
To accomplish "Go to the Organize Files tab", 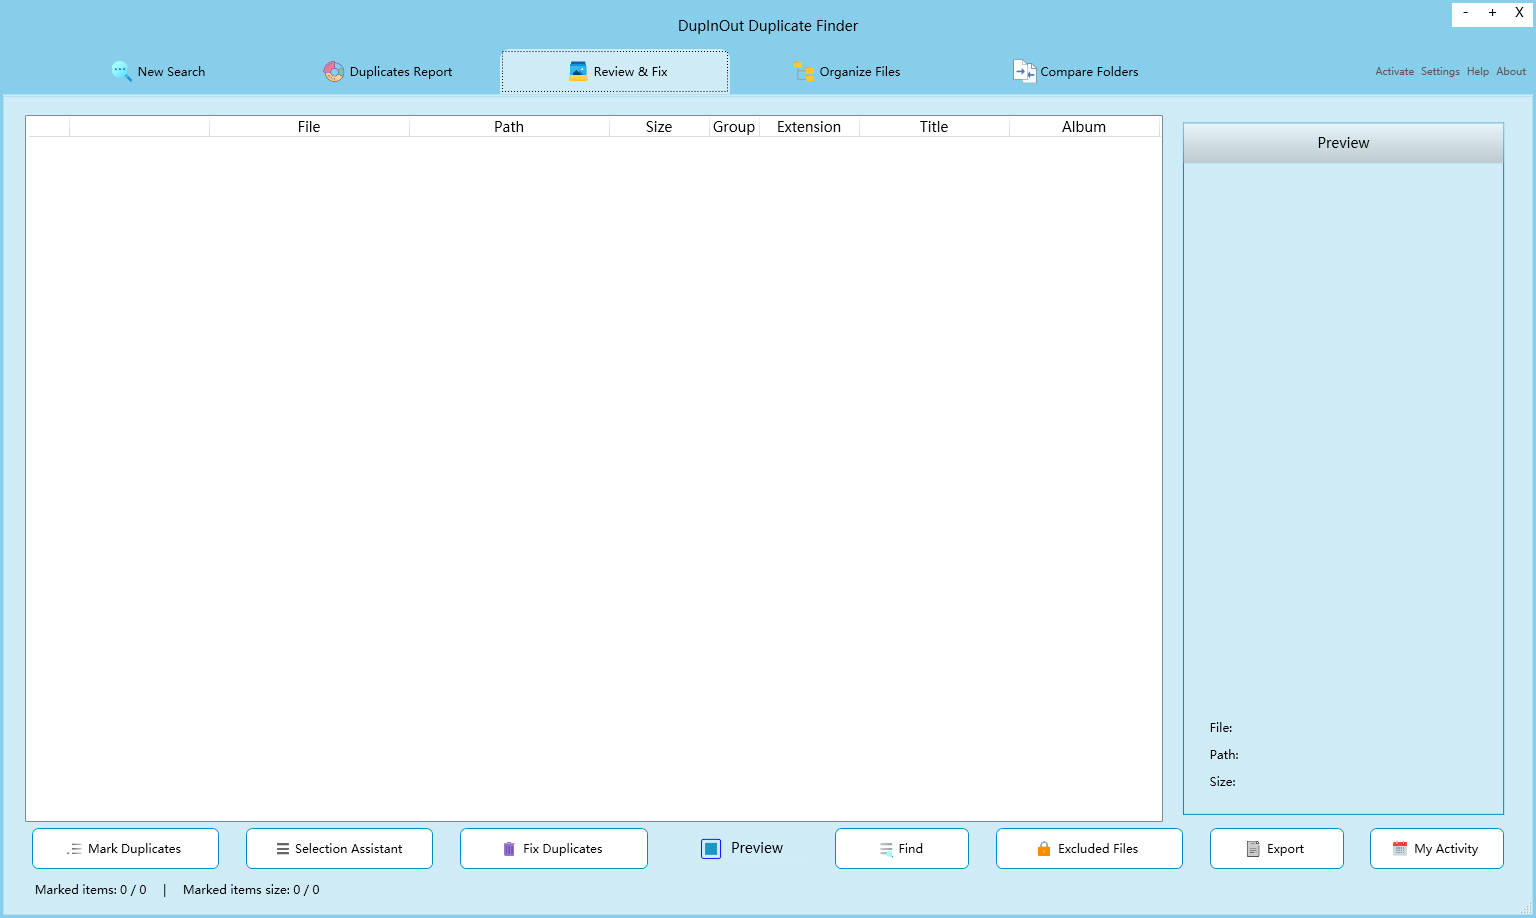I will 846,72.
